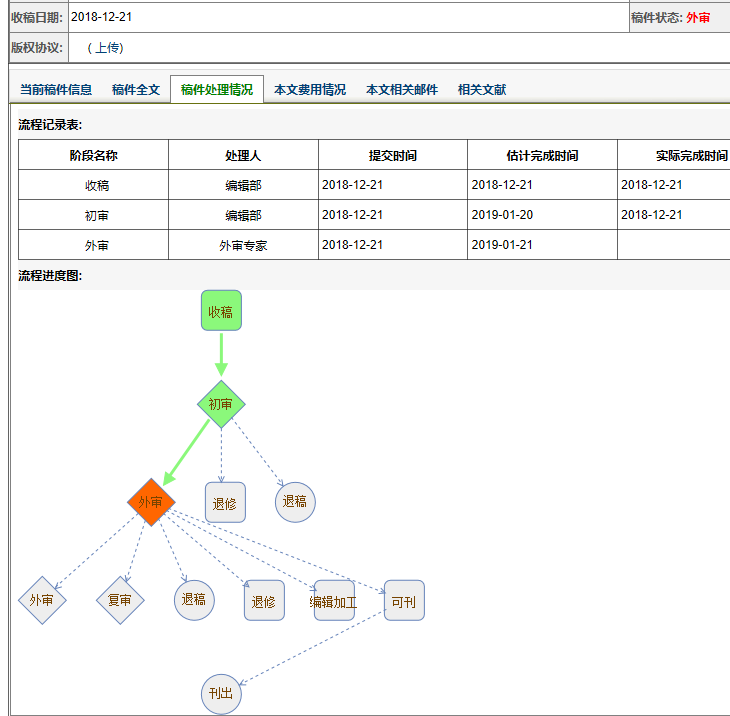Click the 刊出 circle node
The image size is (730, 716).
pos(221,694)
